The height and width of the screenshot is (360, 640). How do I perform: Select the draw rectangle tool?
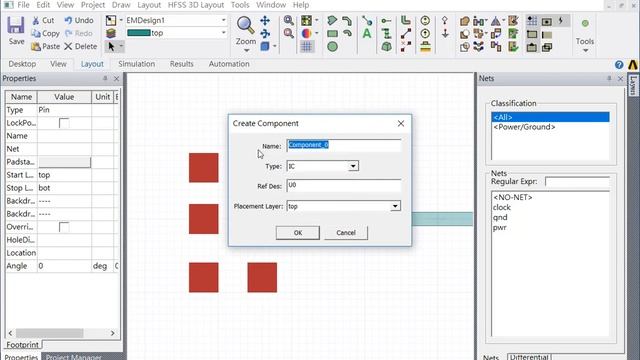[x=332, y=33]
